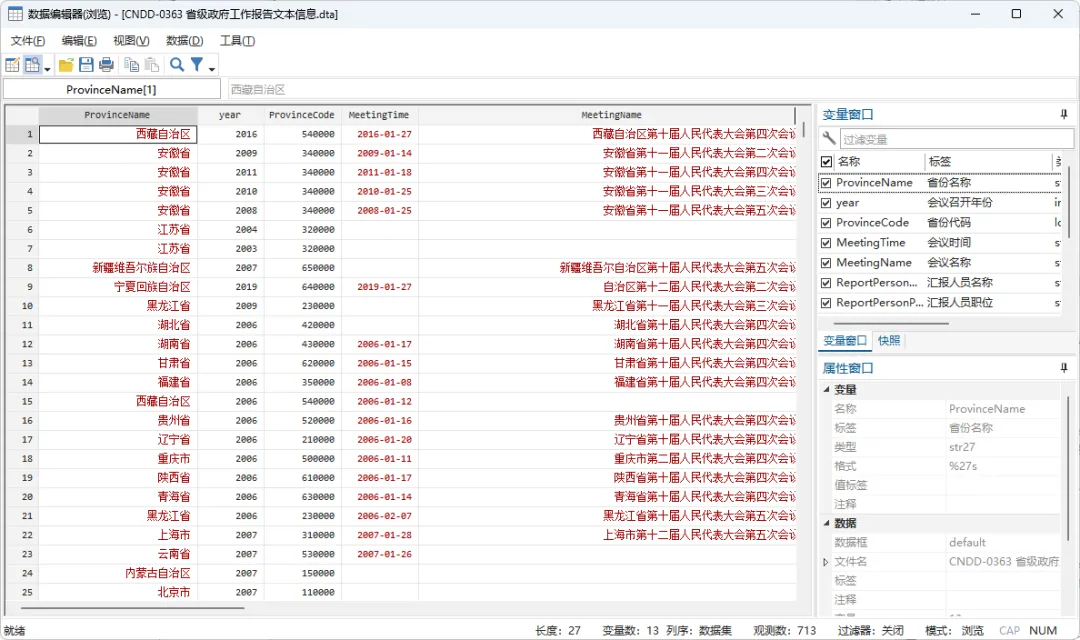1080x640 pixels.
Task: Open the 视图(V) menu
Action: 131,41
